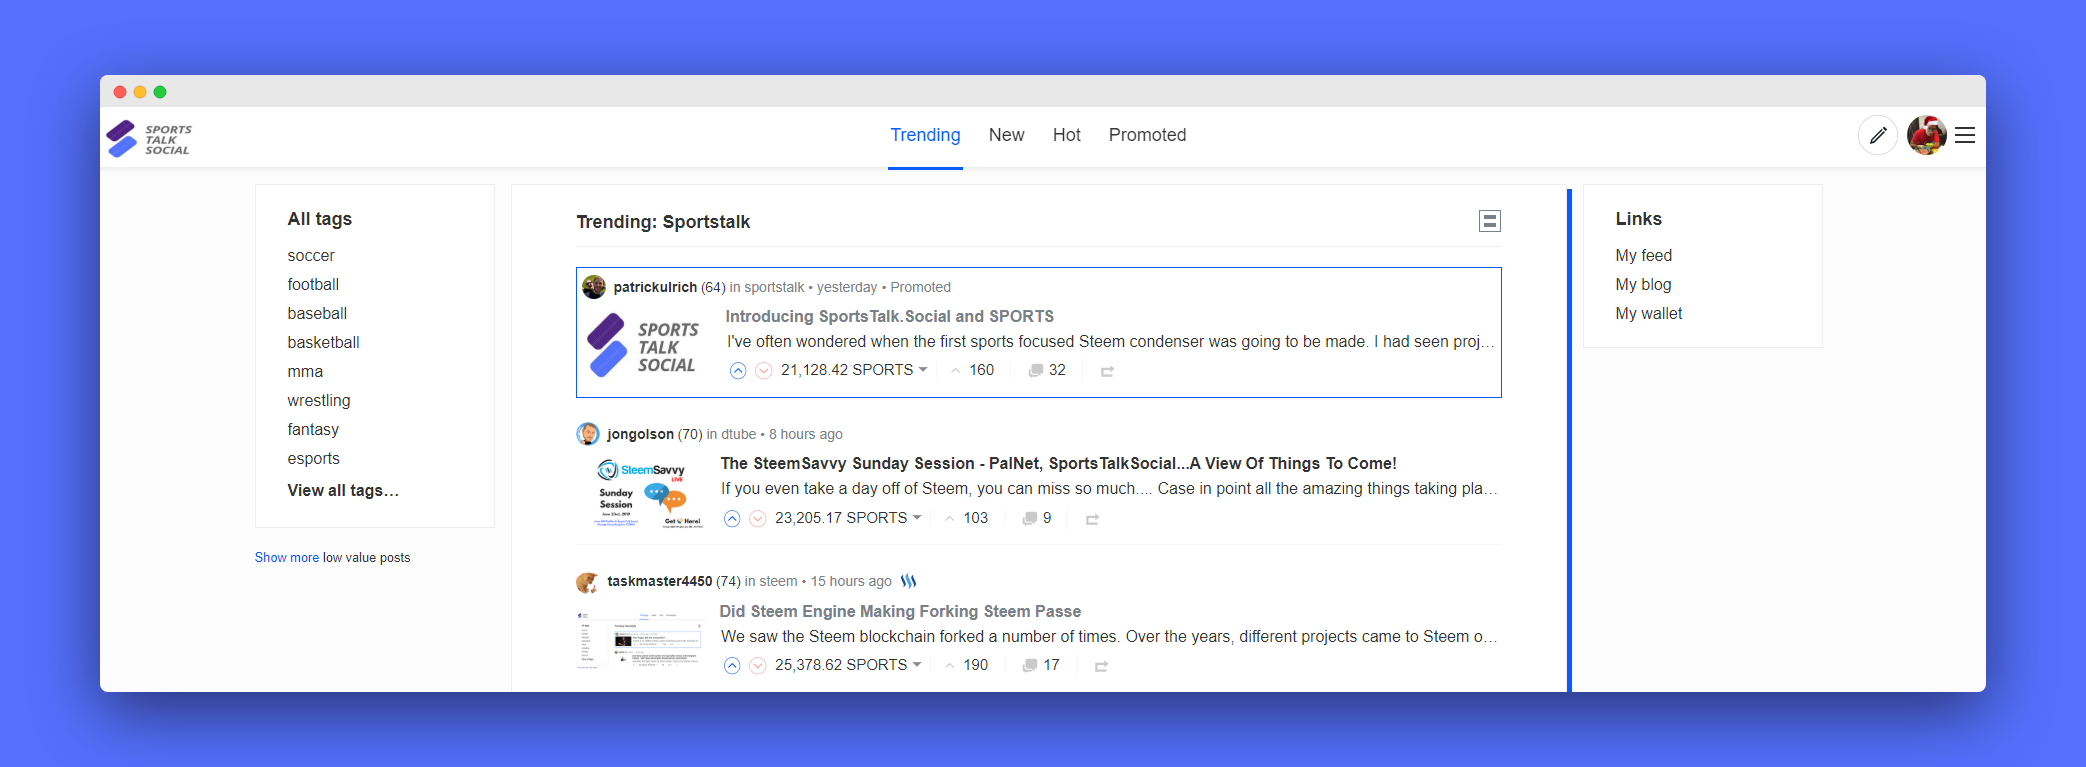Upvote the taskmaster4450 post
The width and height of the screenshot is (2086, 767).
732,665
